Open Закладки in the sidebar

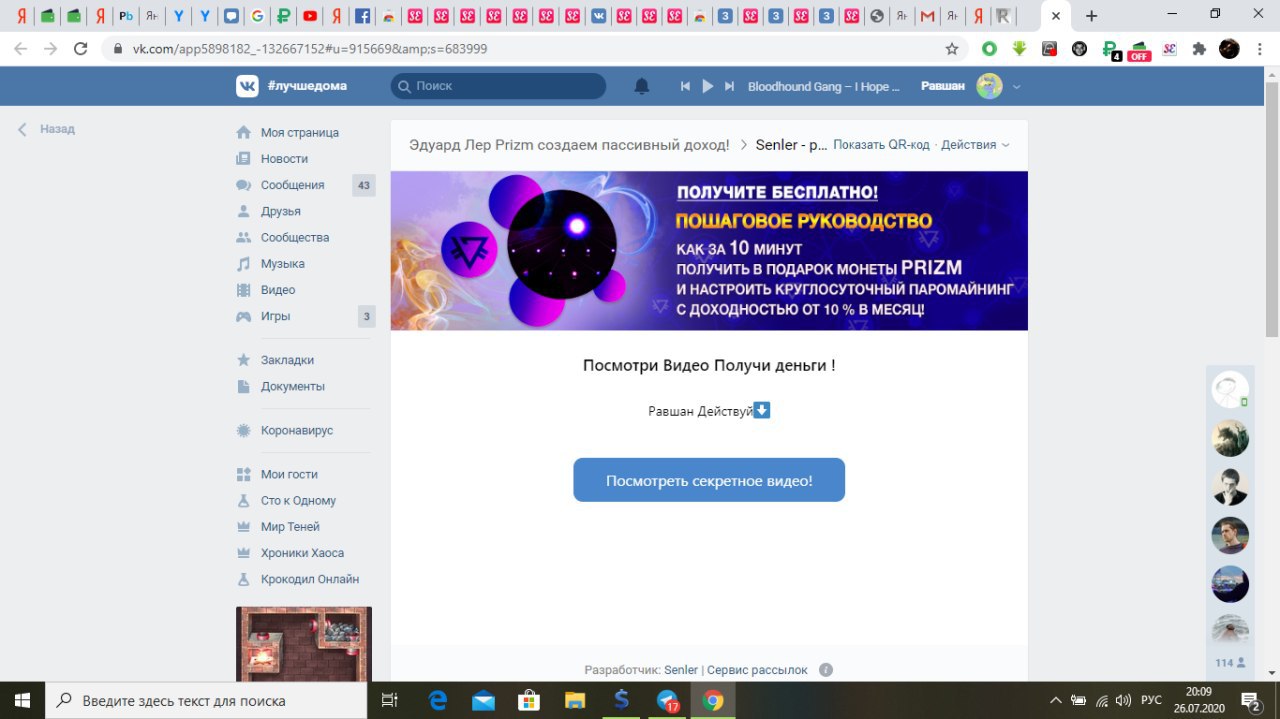(x=287, y=360)
